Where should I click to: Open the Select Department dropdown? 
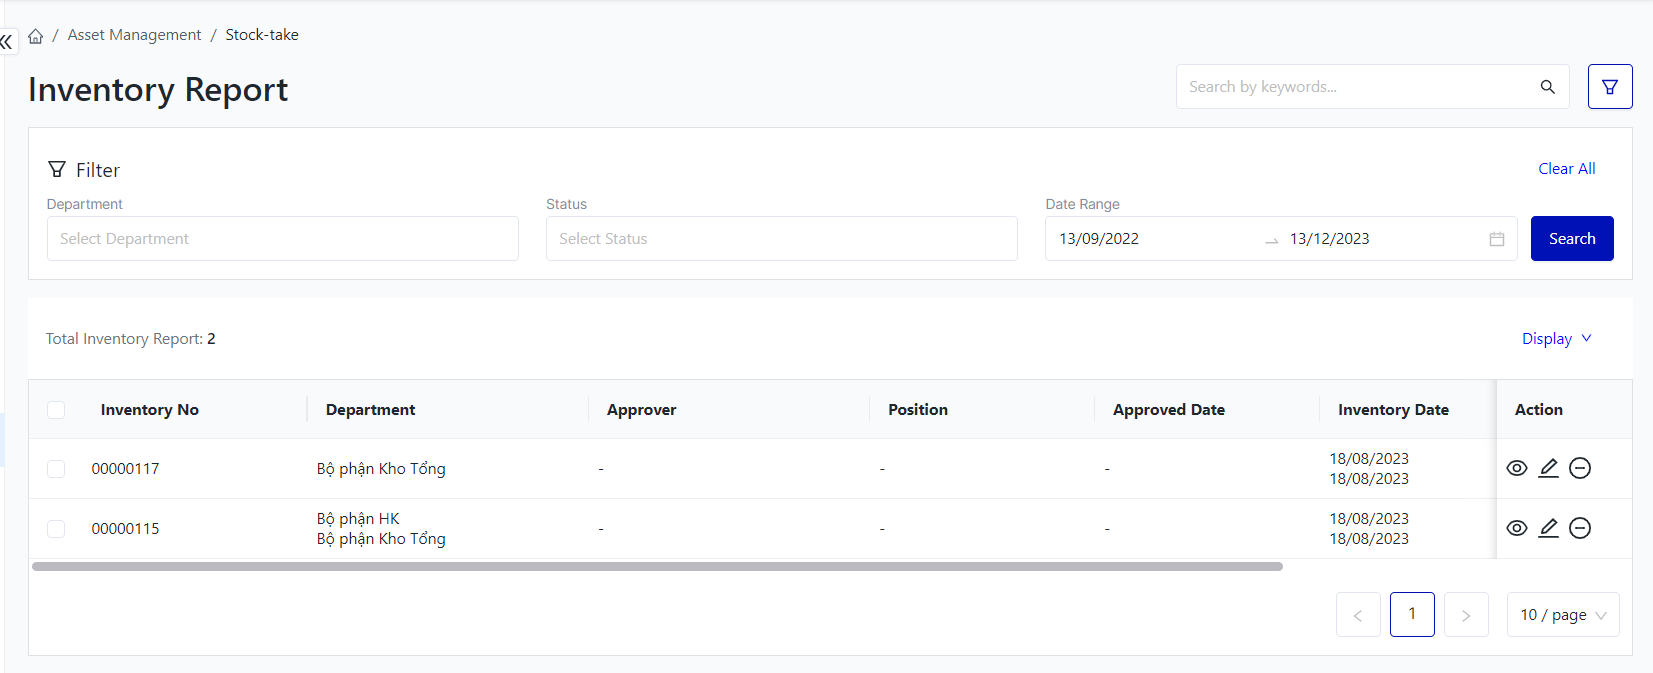[282, 239]
